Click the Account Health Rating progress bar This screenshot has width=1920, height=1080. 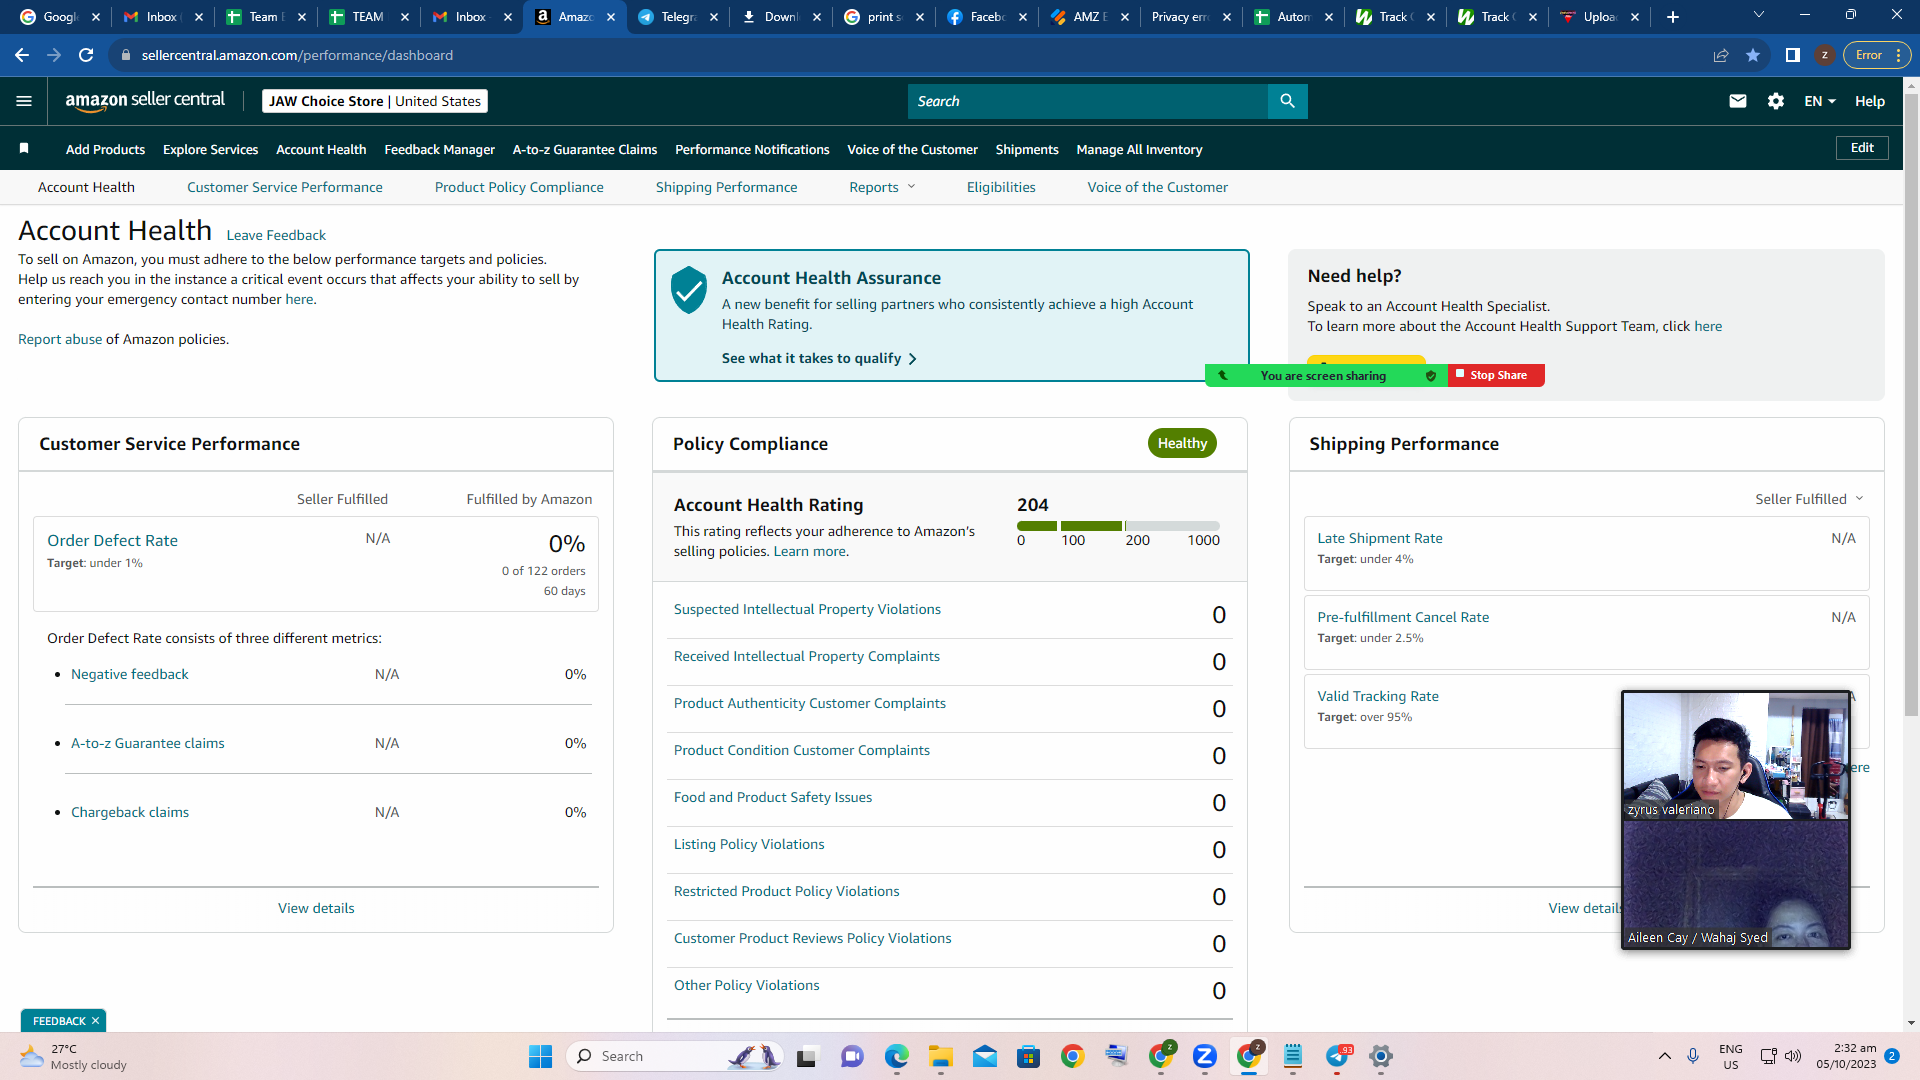1118,526
